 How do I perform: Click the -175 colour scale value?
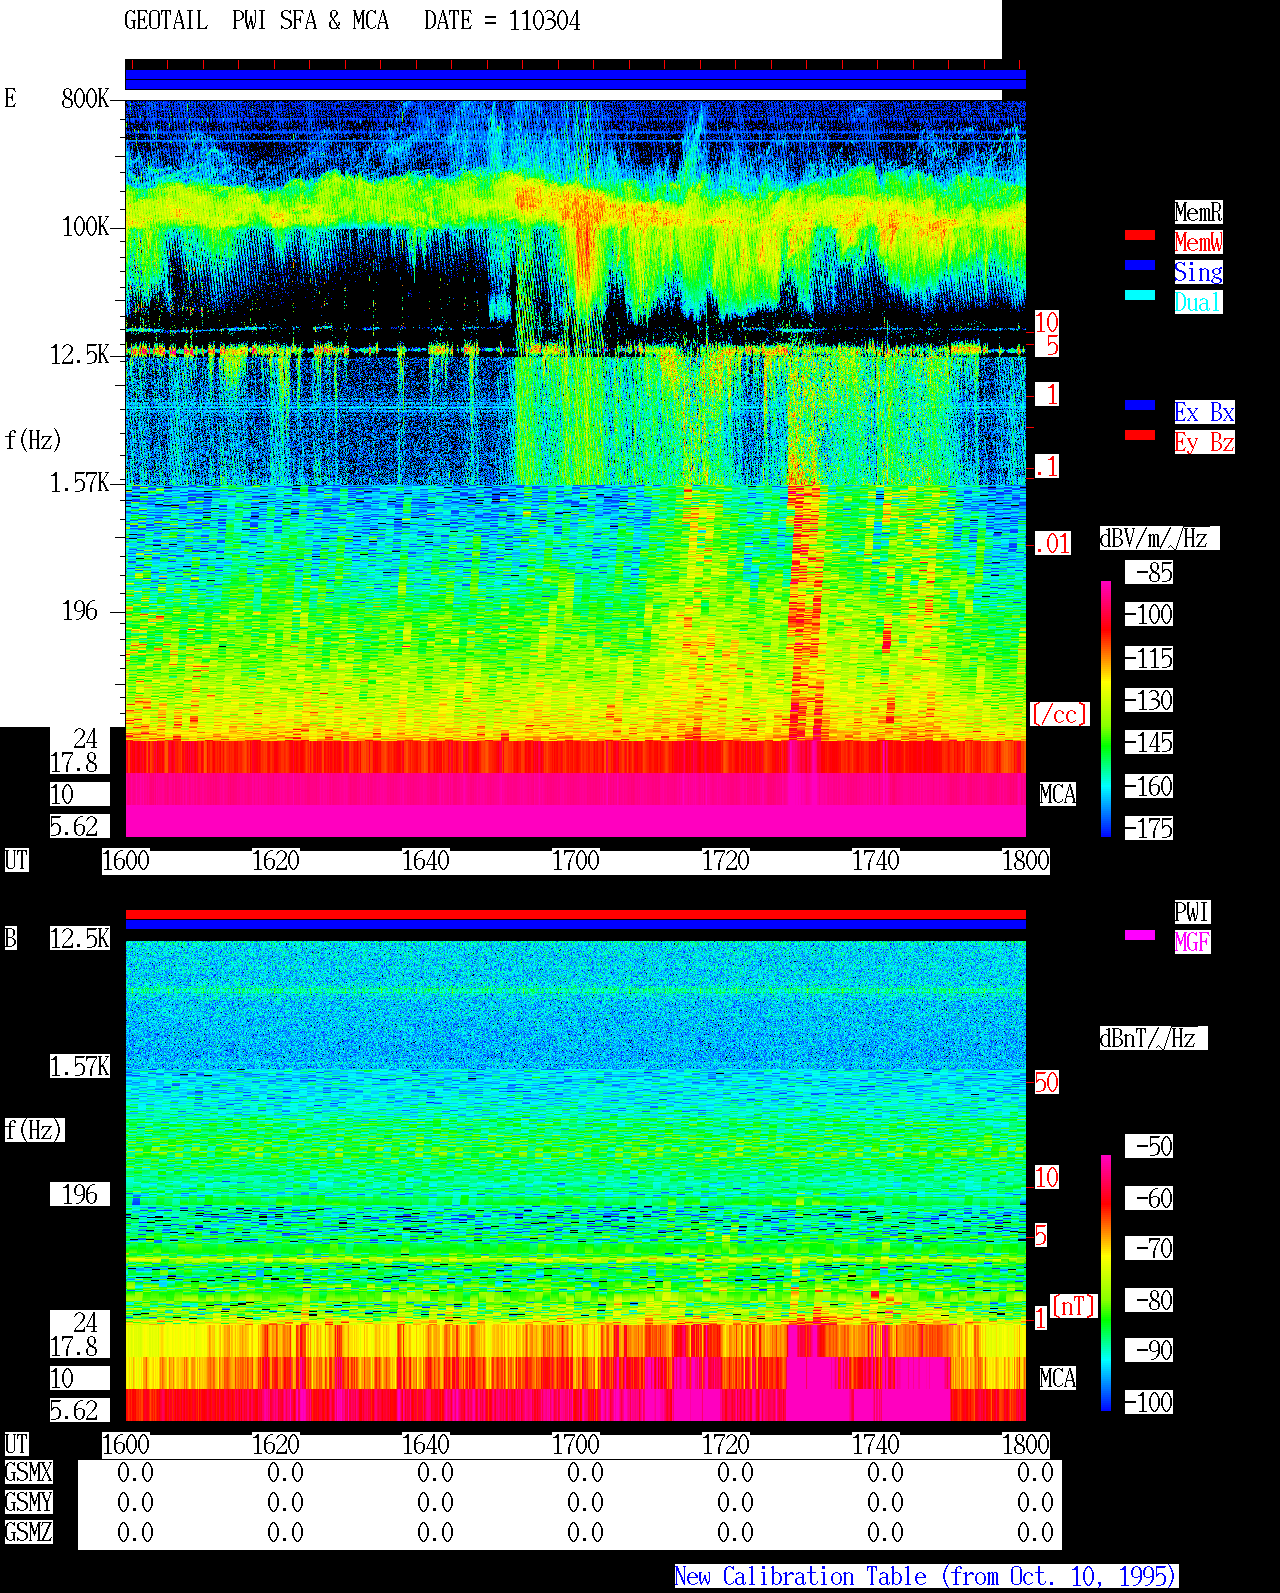1149,828
